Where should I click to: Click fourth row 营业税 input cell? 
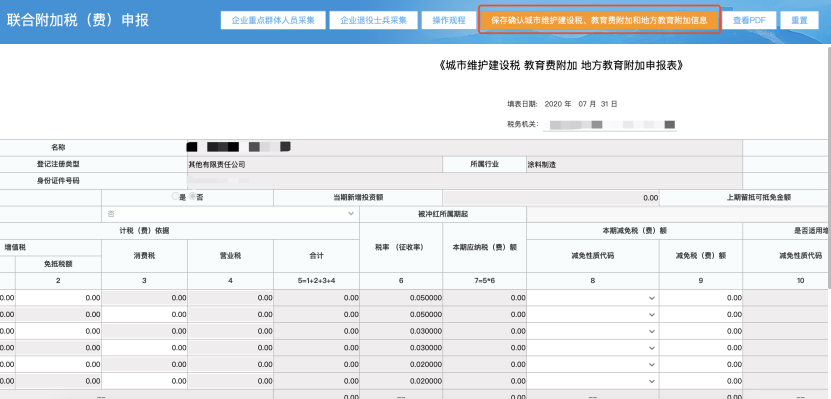pyautogui.click(x=230, y=348)
